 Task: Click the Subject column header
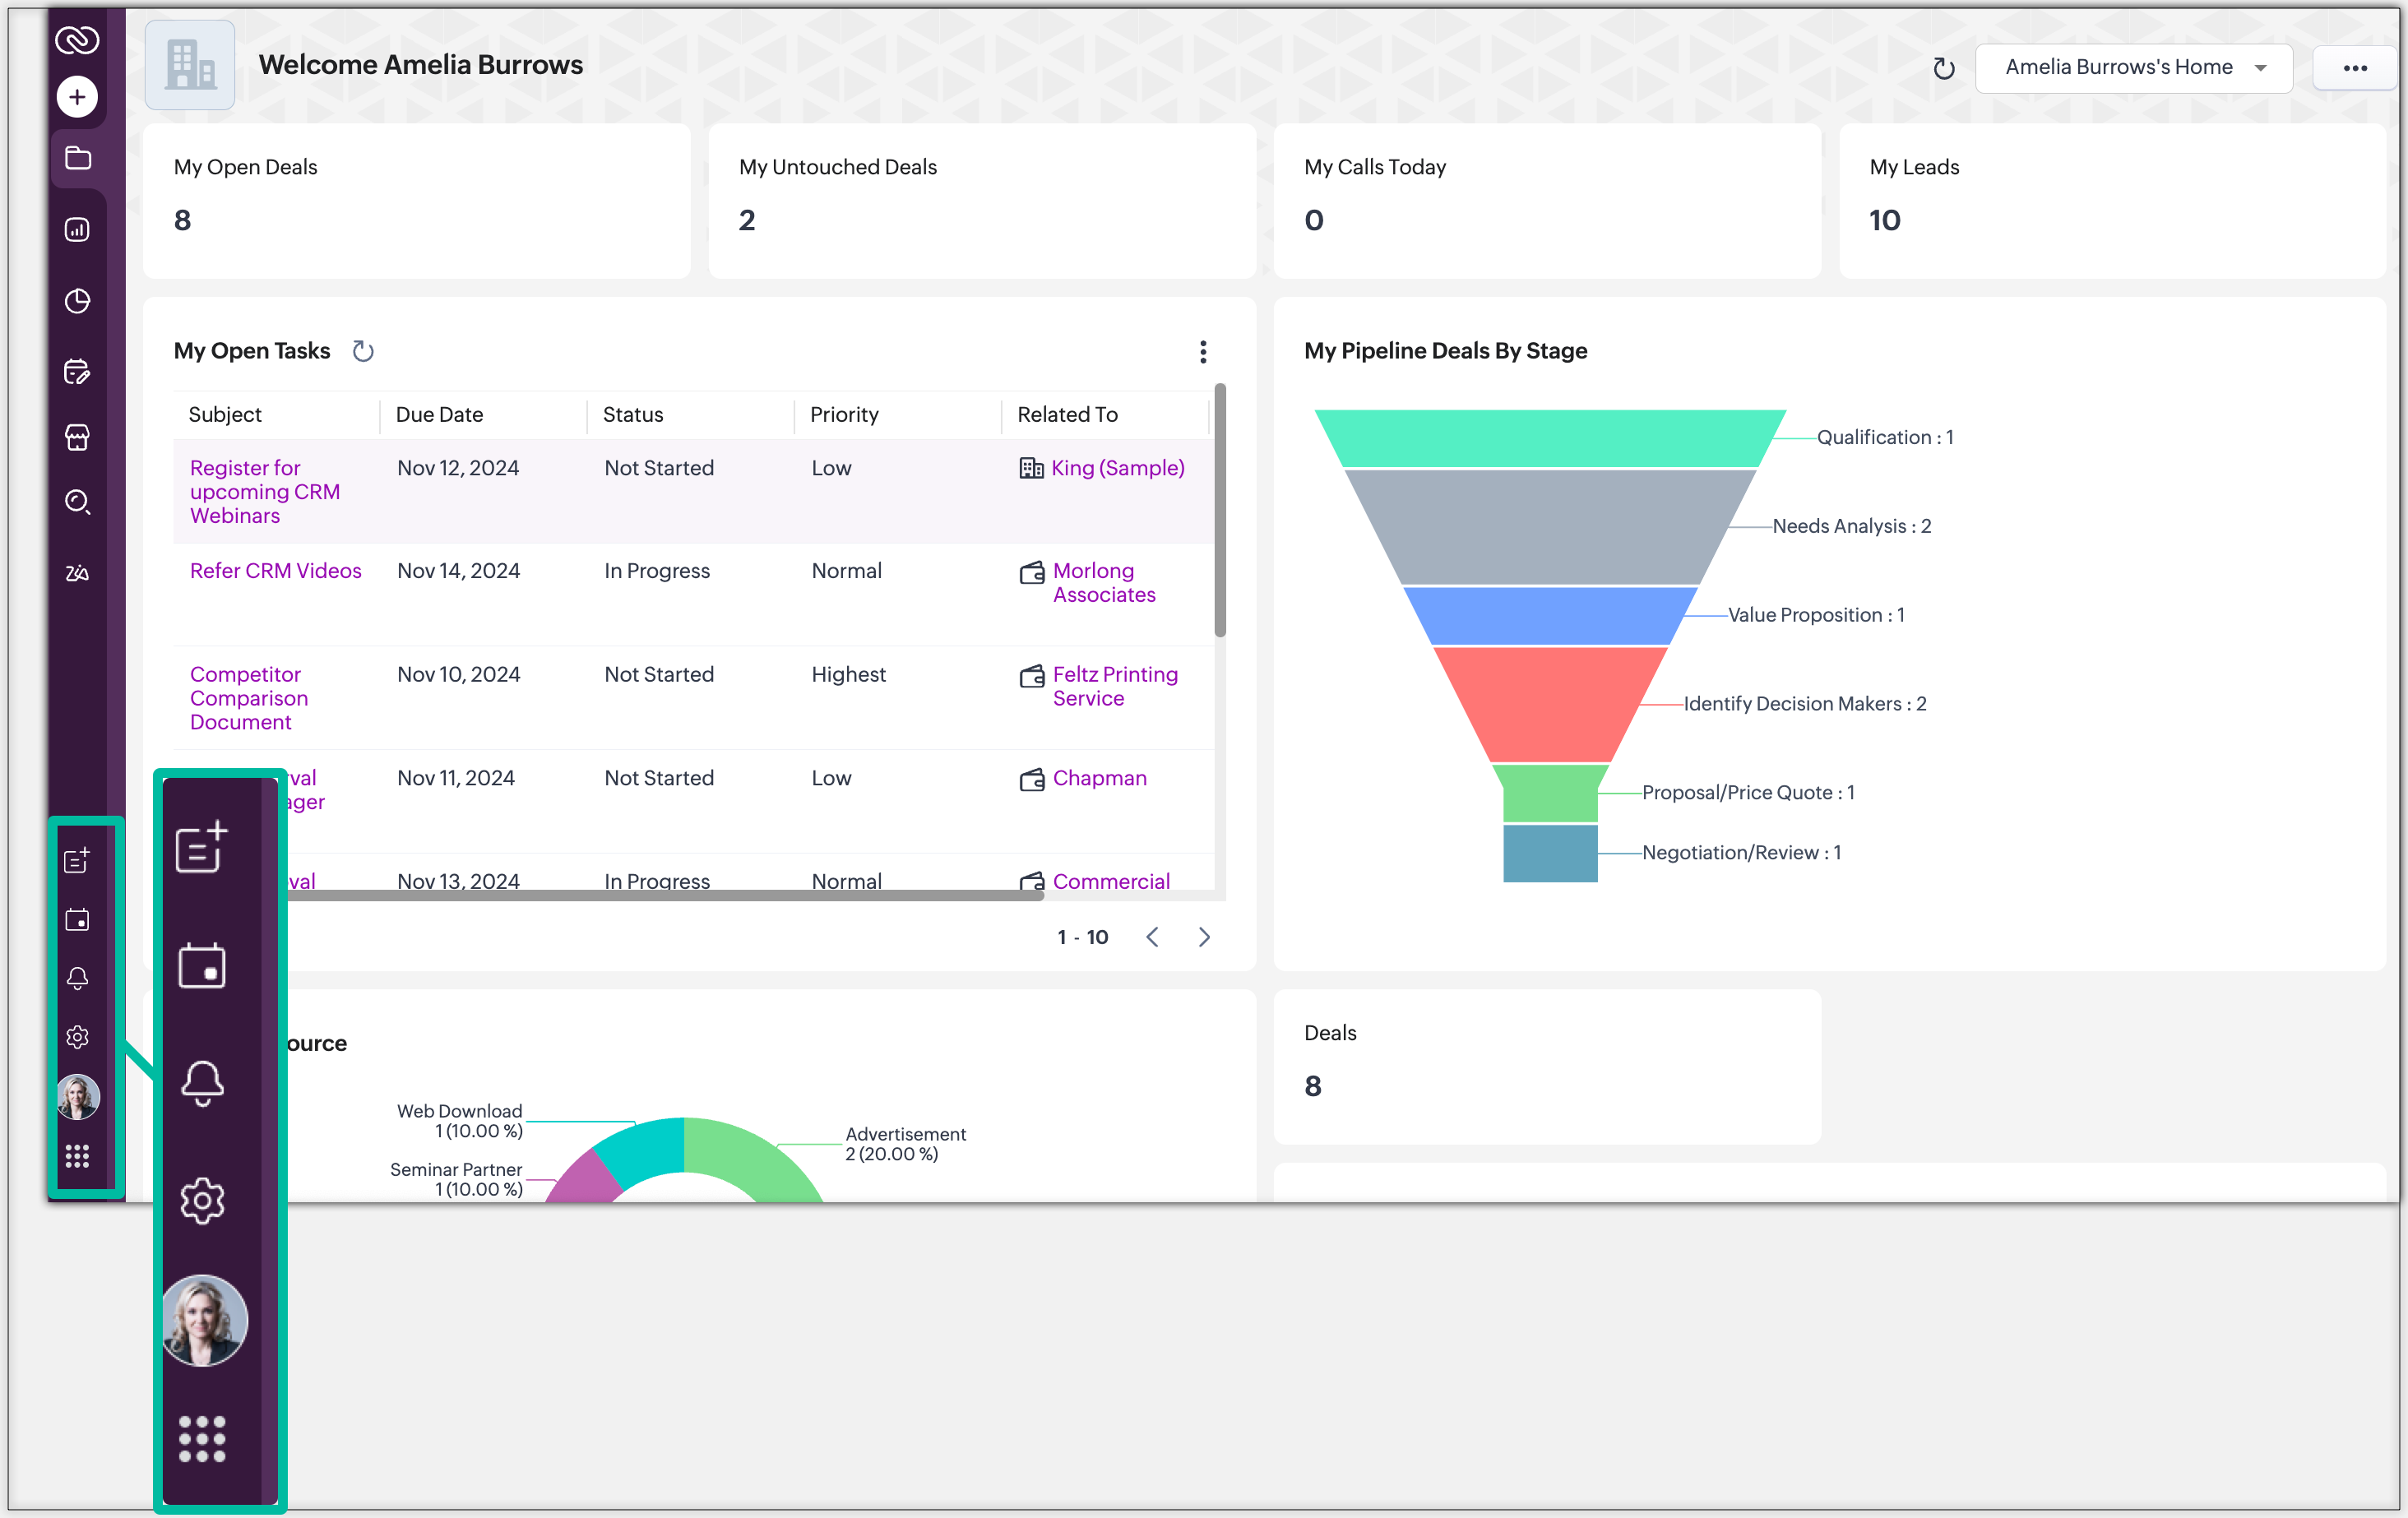pos(225,414)
